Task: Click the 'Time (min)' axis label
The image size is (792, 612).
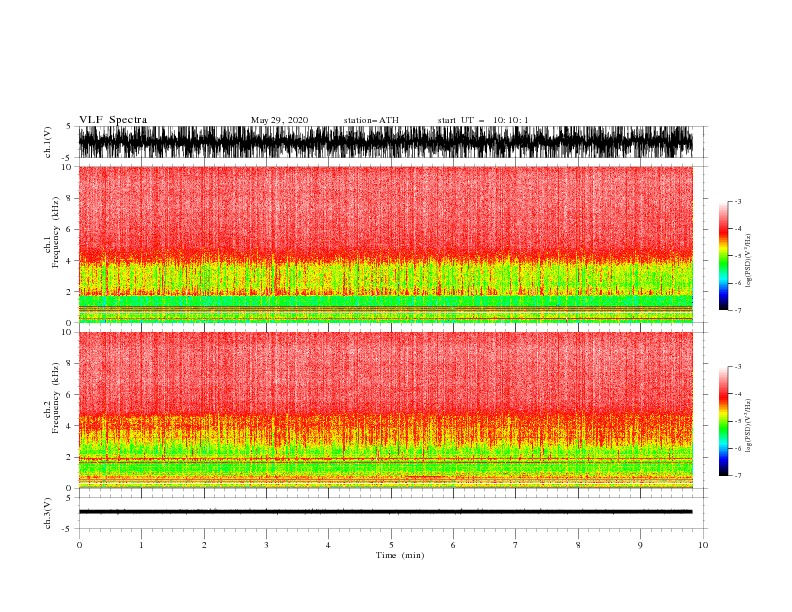Action: pyautogui.click(x=400, y=555)
